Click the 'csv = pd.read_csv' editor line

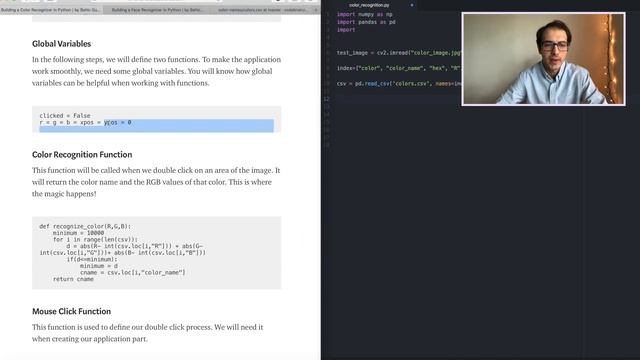(x=399, y=84)
